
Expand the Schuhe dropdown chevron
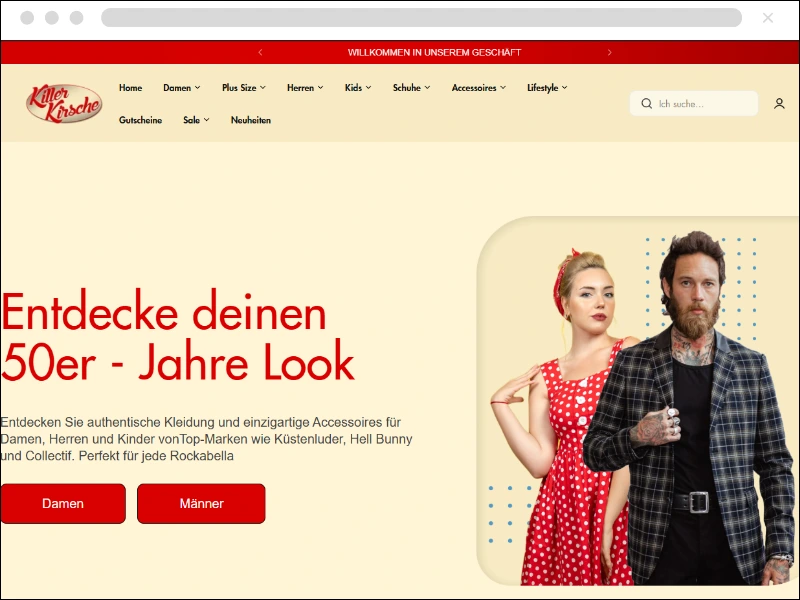[428, 88]
